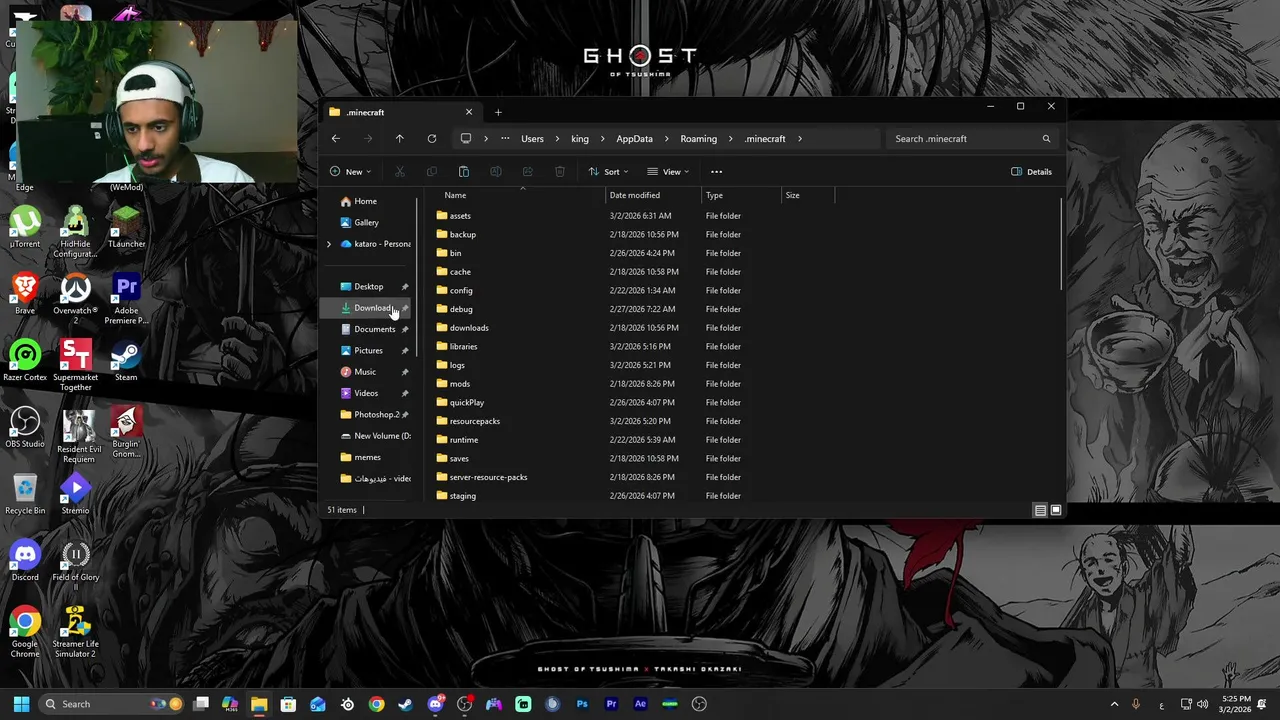Go back in File Explorer
The image size is (1280, 720).
(336, 139)
